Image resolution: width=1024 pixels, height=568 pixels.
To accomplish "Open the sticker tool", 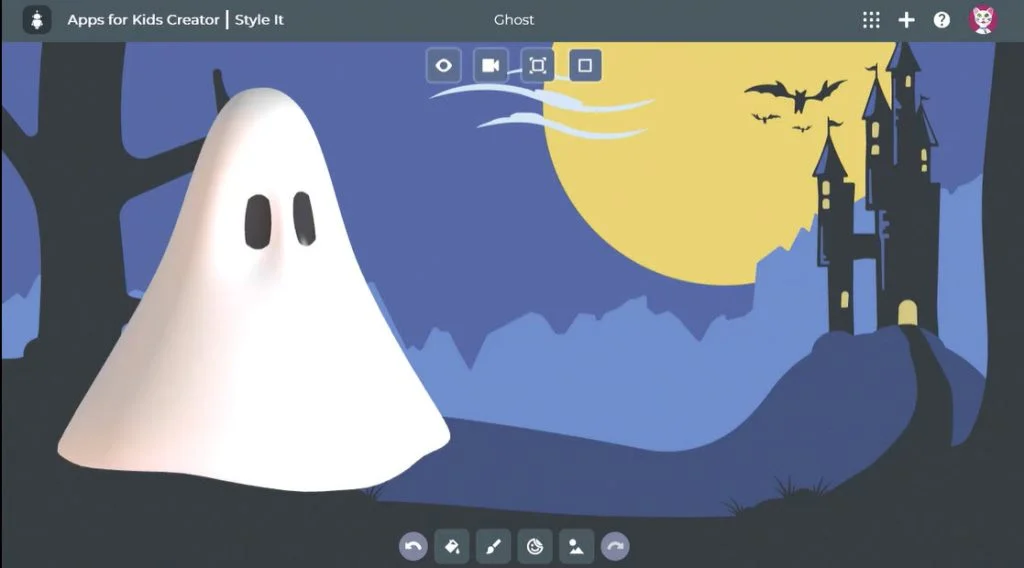I will (535, 546).
